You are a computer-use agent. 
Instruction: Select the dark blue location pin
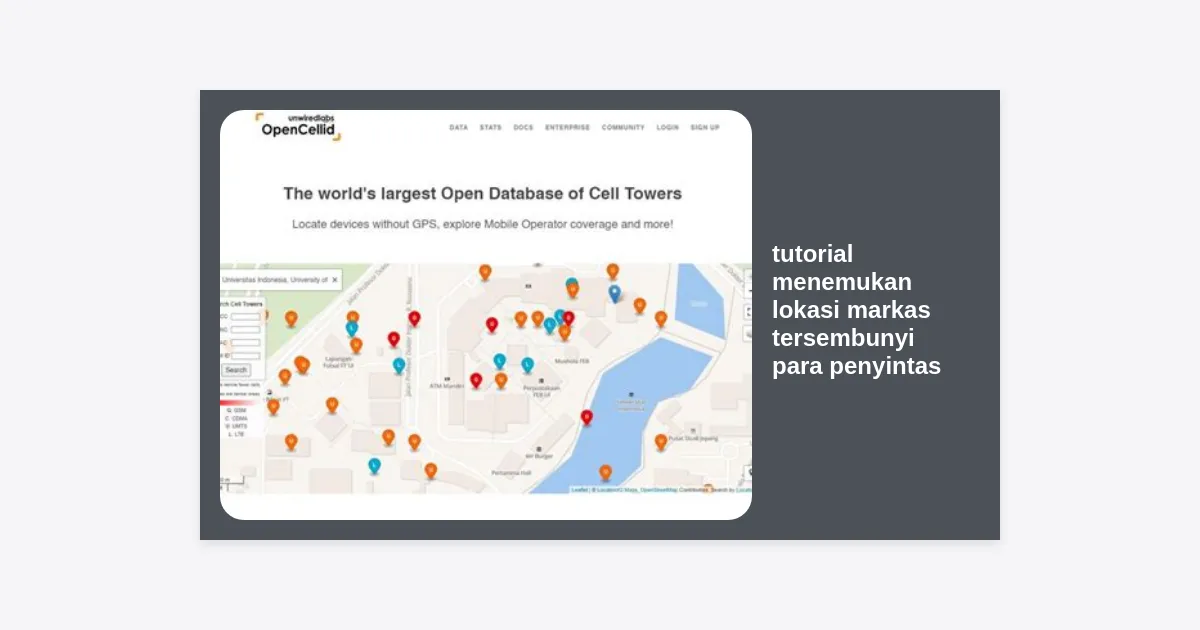(615, 292)
